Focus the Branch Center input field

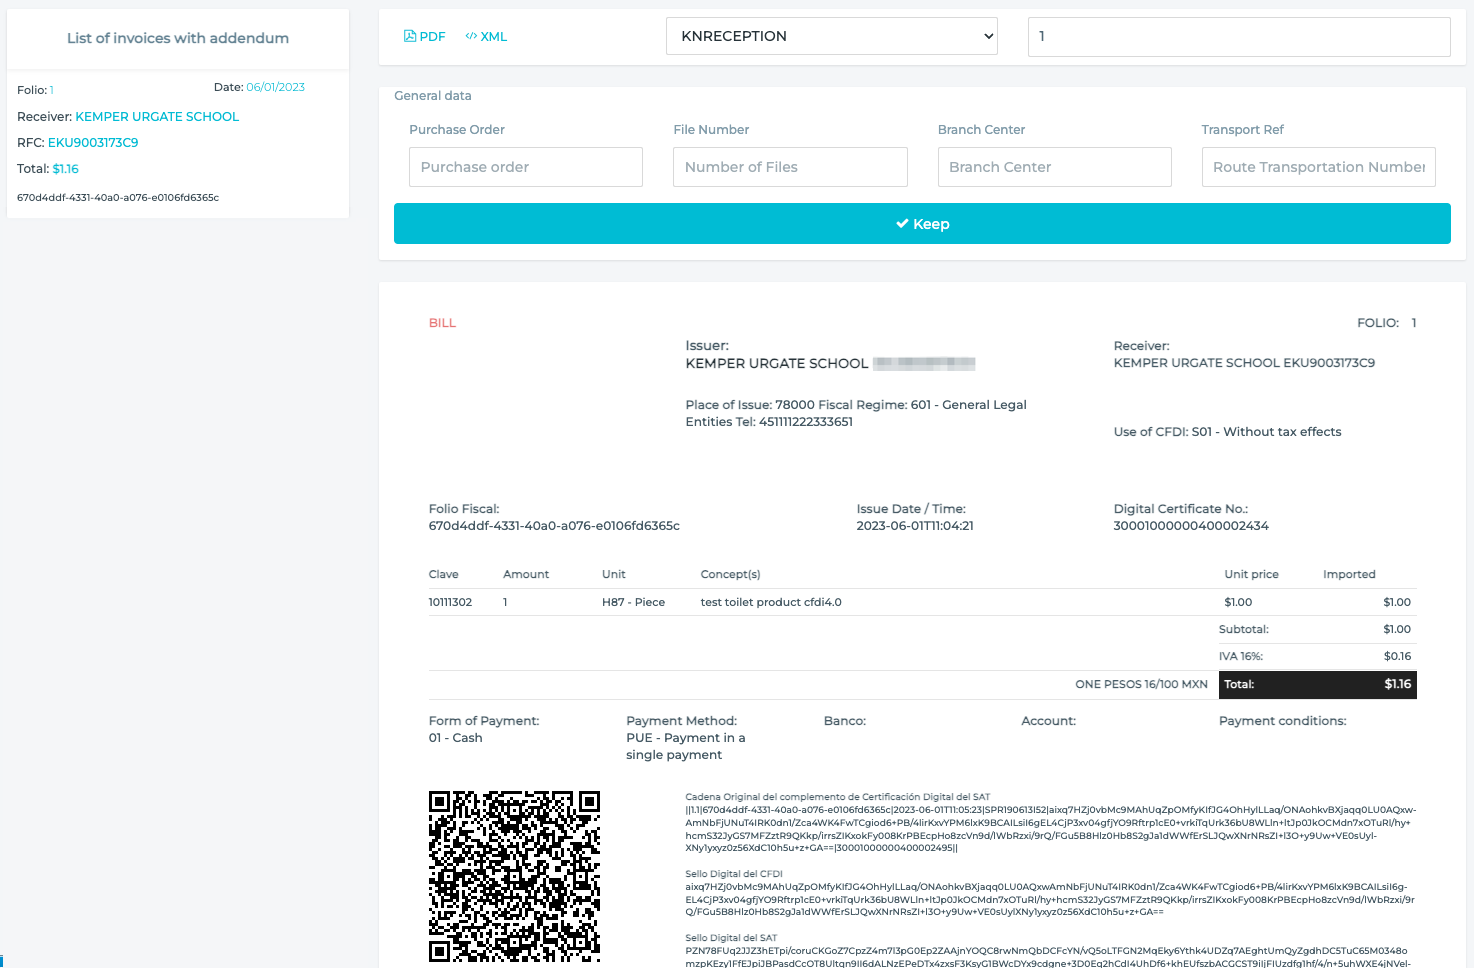[x=1054, y=167]
